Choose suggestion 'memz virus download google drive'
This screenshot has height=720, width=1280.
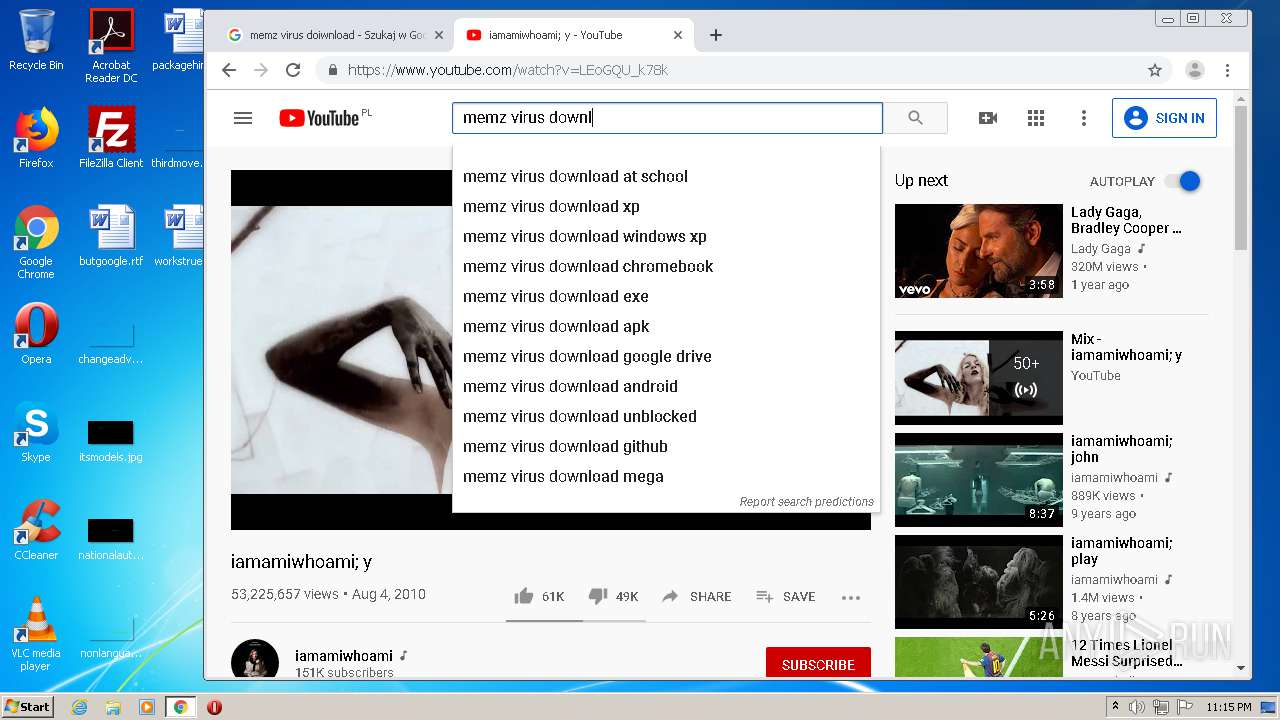pyautogui.click(x=666, y=356)
